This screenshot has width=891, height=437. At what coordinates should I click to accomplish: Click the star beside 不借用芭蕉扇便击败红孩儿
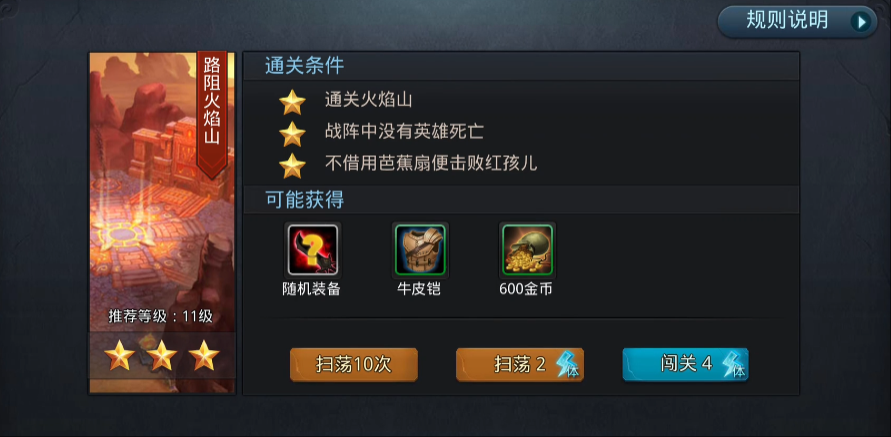click(292, 165)
